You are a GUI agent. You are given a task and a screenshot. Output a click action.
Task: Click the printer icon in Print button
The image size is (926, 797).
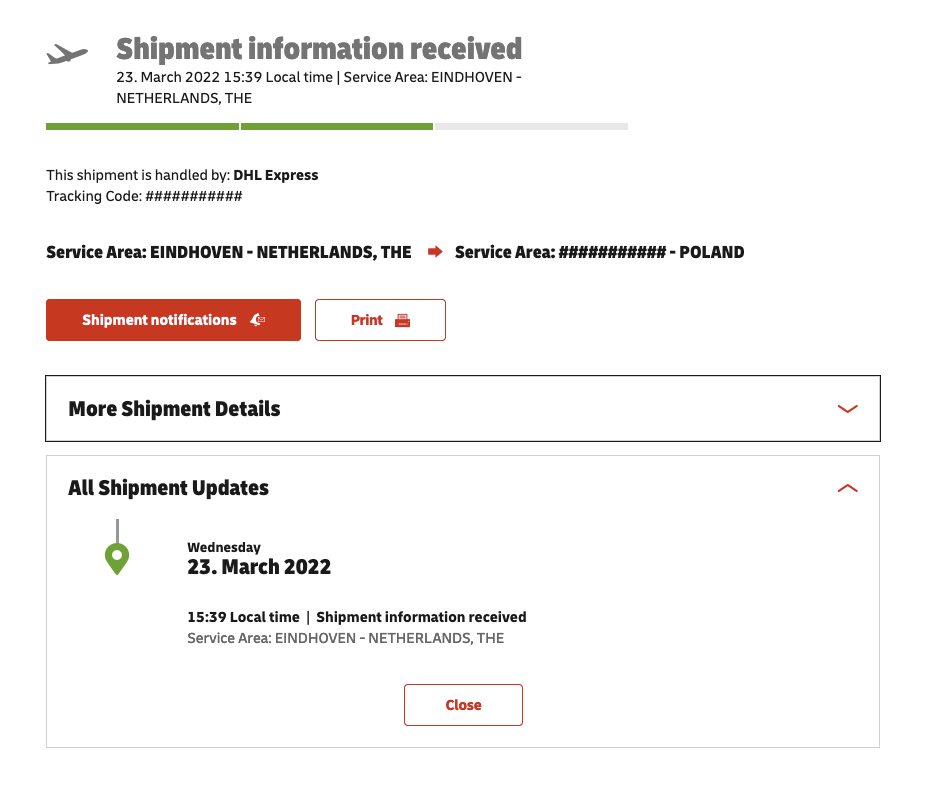(402, 320)
